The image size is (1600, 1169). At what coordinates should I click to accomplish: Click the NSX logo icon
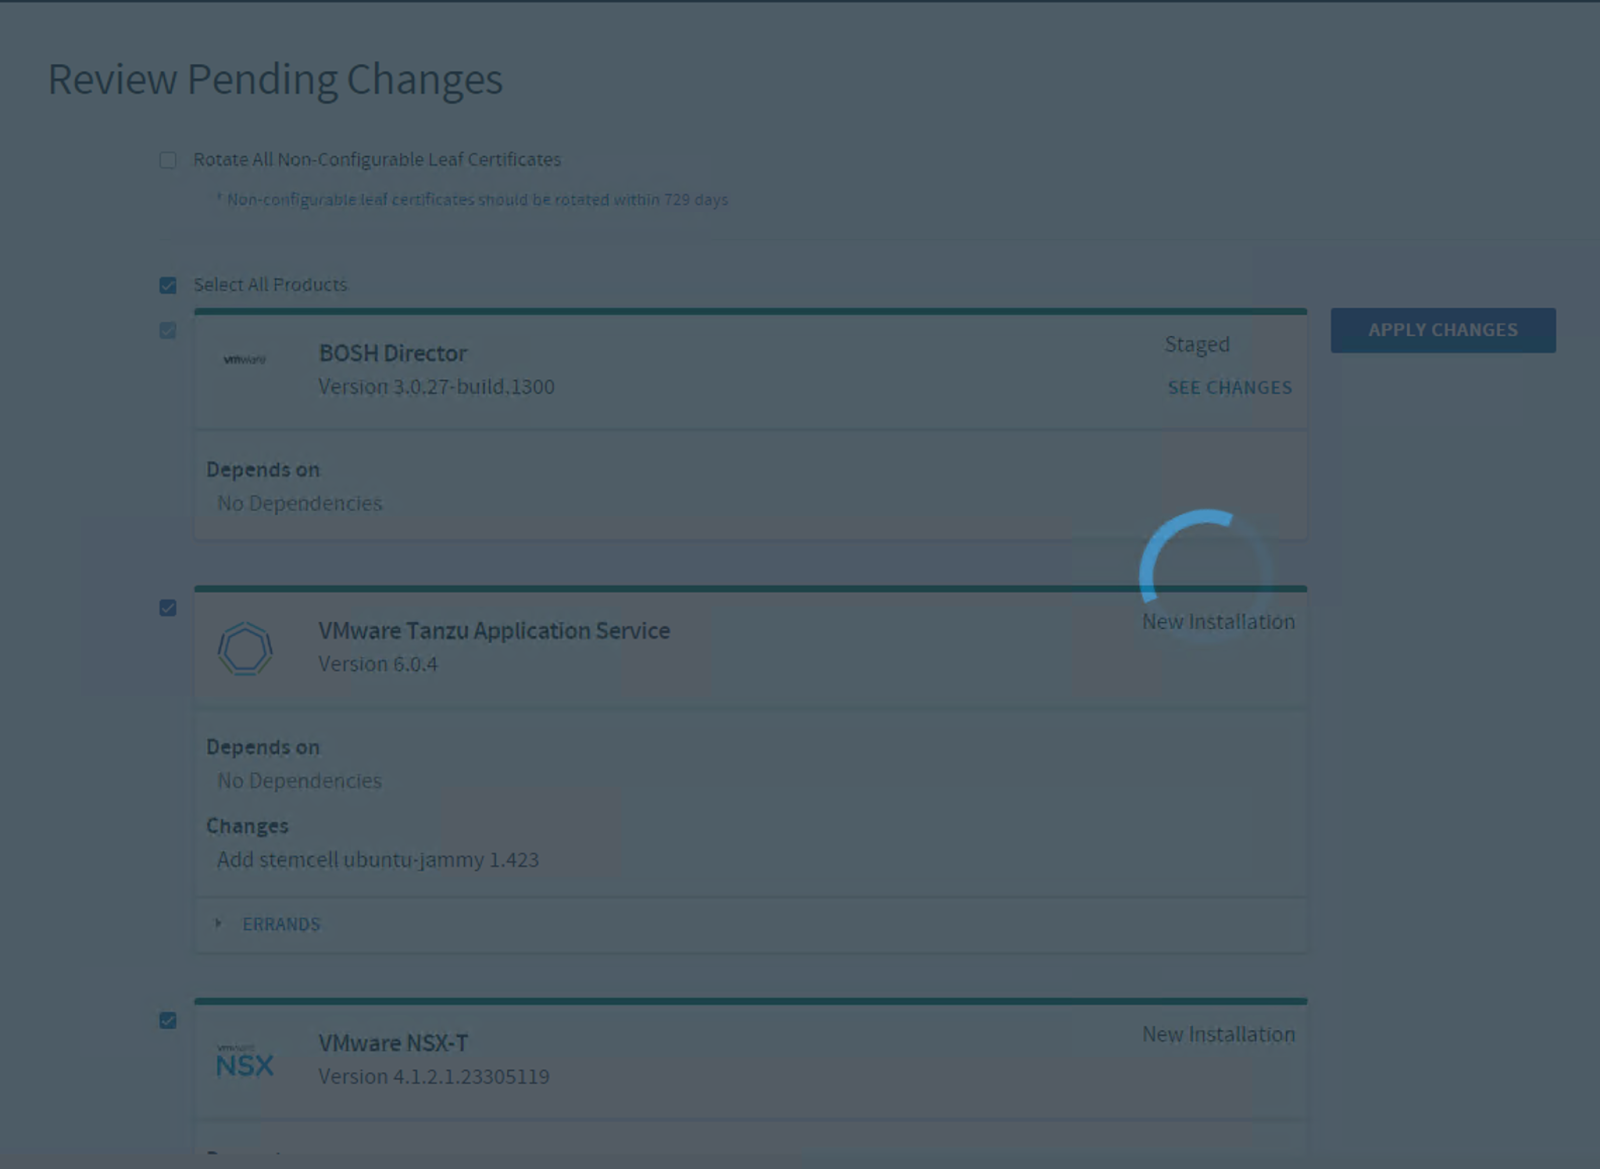pos(244,1062)
